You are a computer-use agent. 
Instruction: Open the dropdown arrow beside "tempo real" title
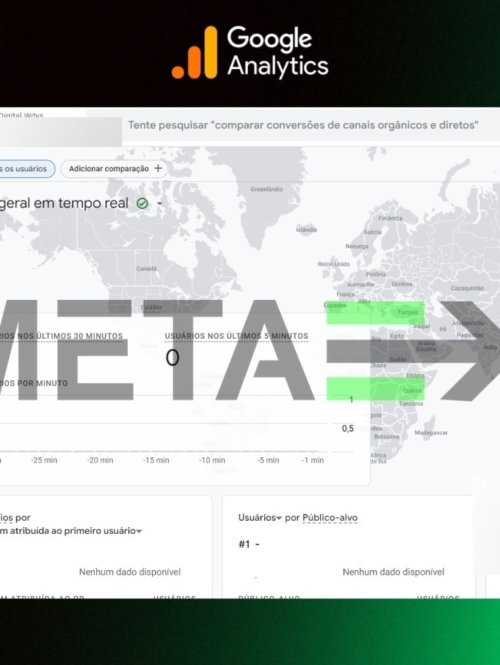pos(160,204)
